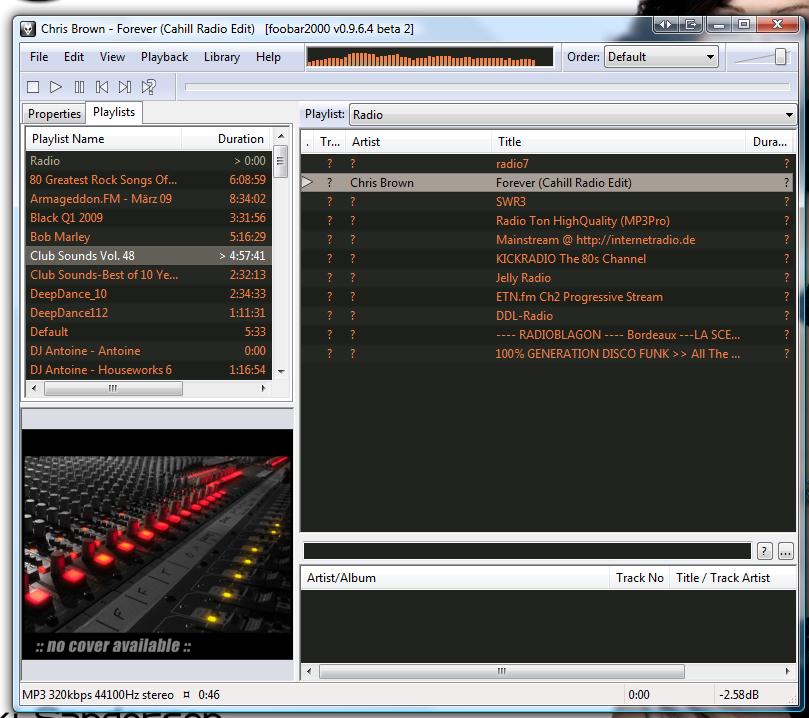
Task: Select the Default playlist row
Action: point(149,332)
